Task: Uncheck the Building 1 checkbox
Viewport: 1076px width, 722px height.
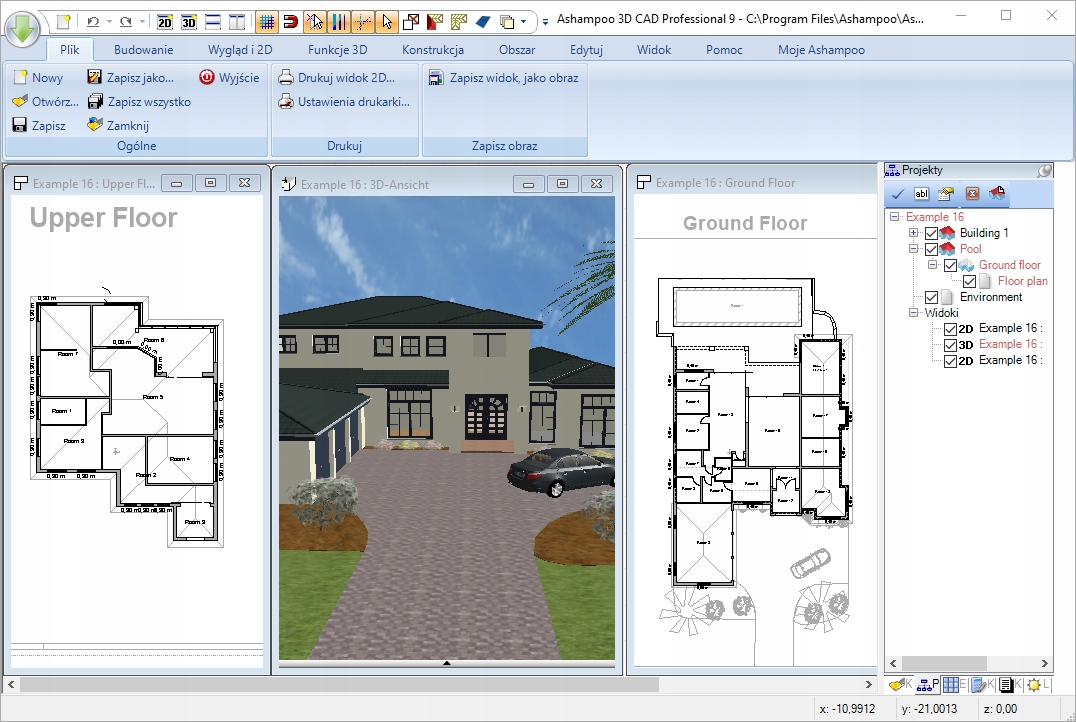Action: [932, 233]
